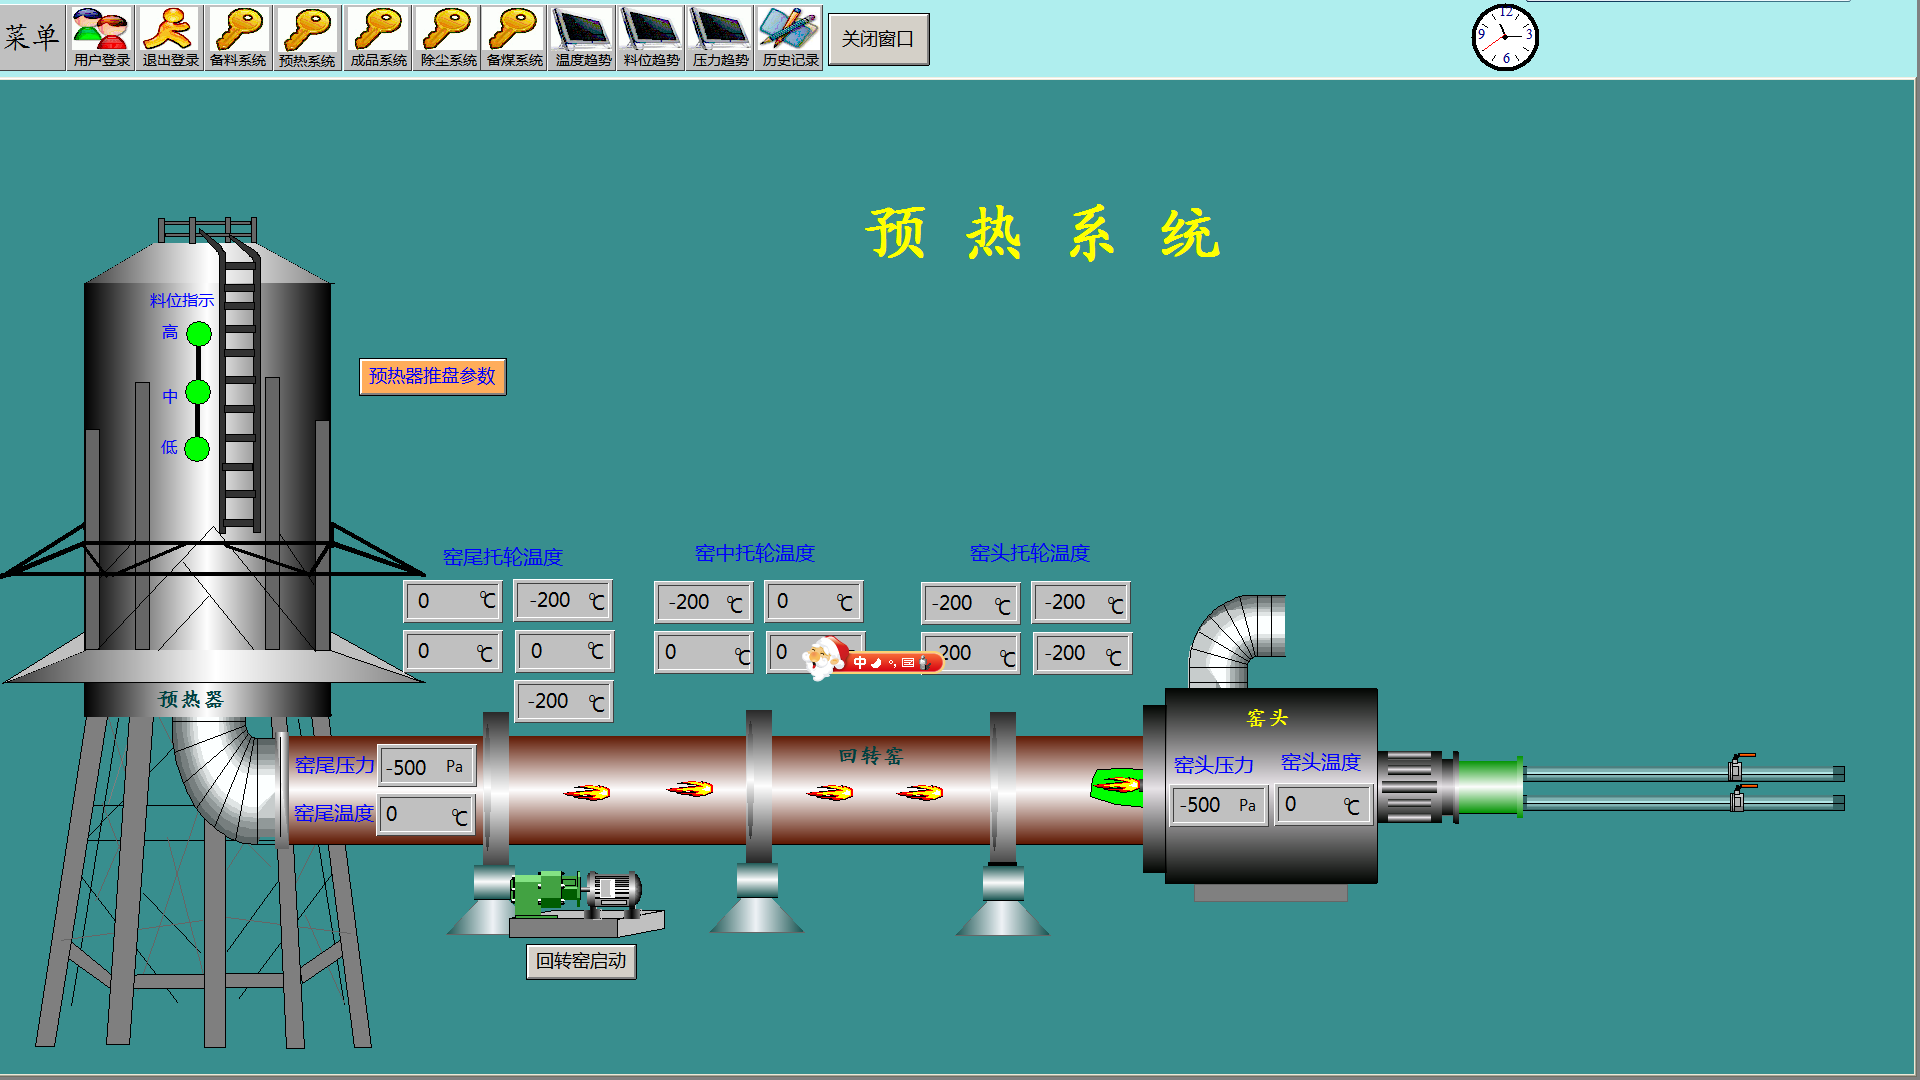
Task: Click the 窑尾压力 value field
Action: (426, 767)
